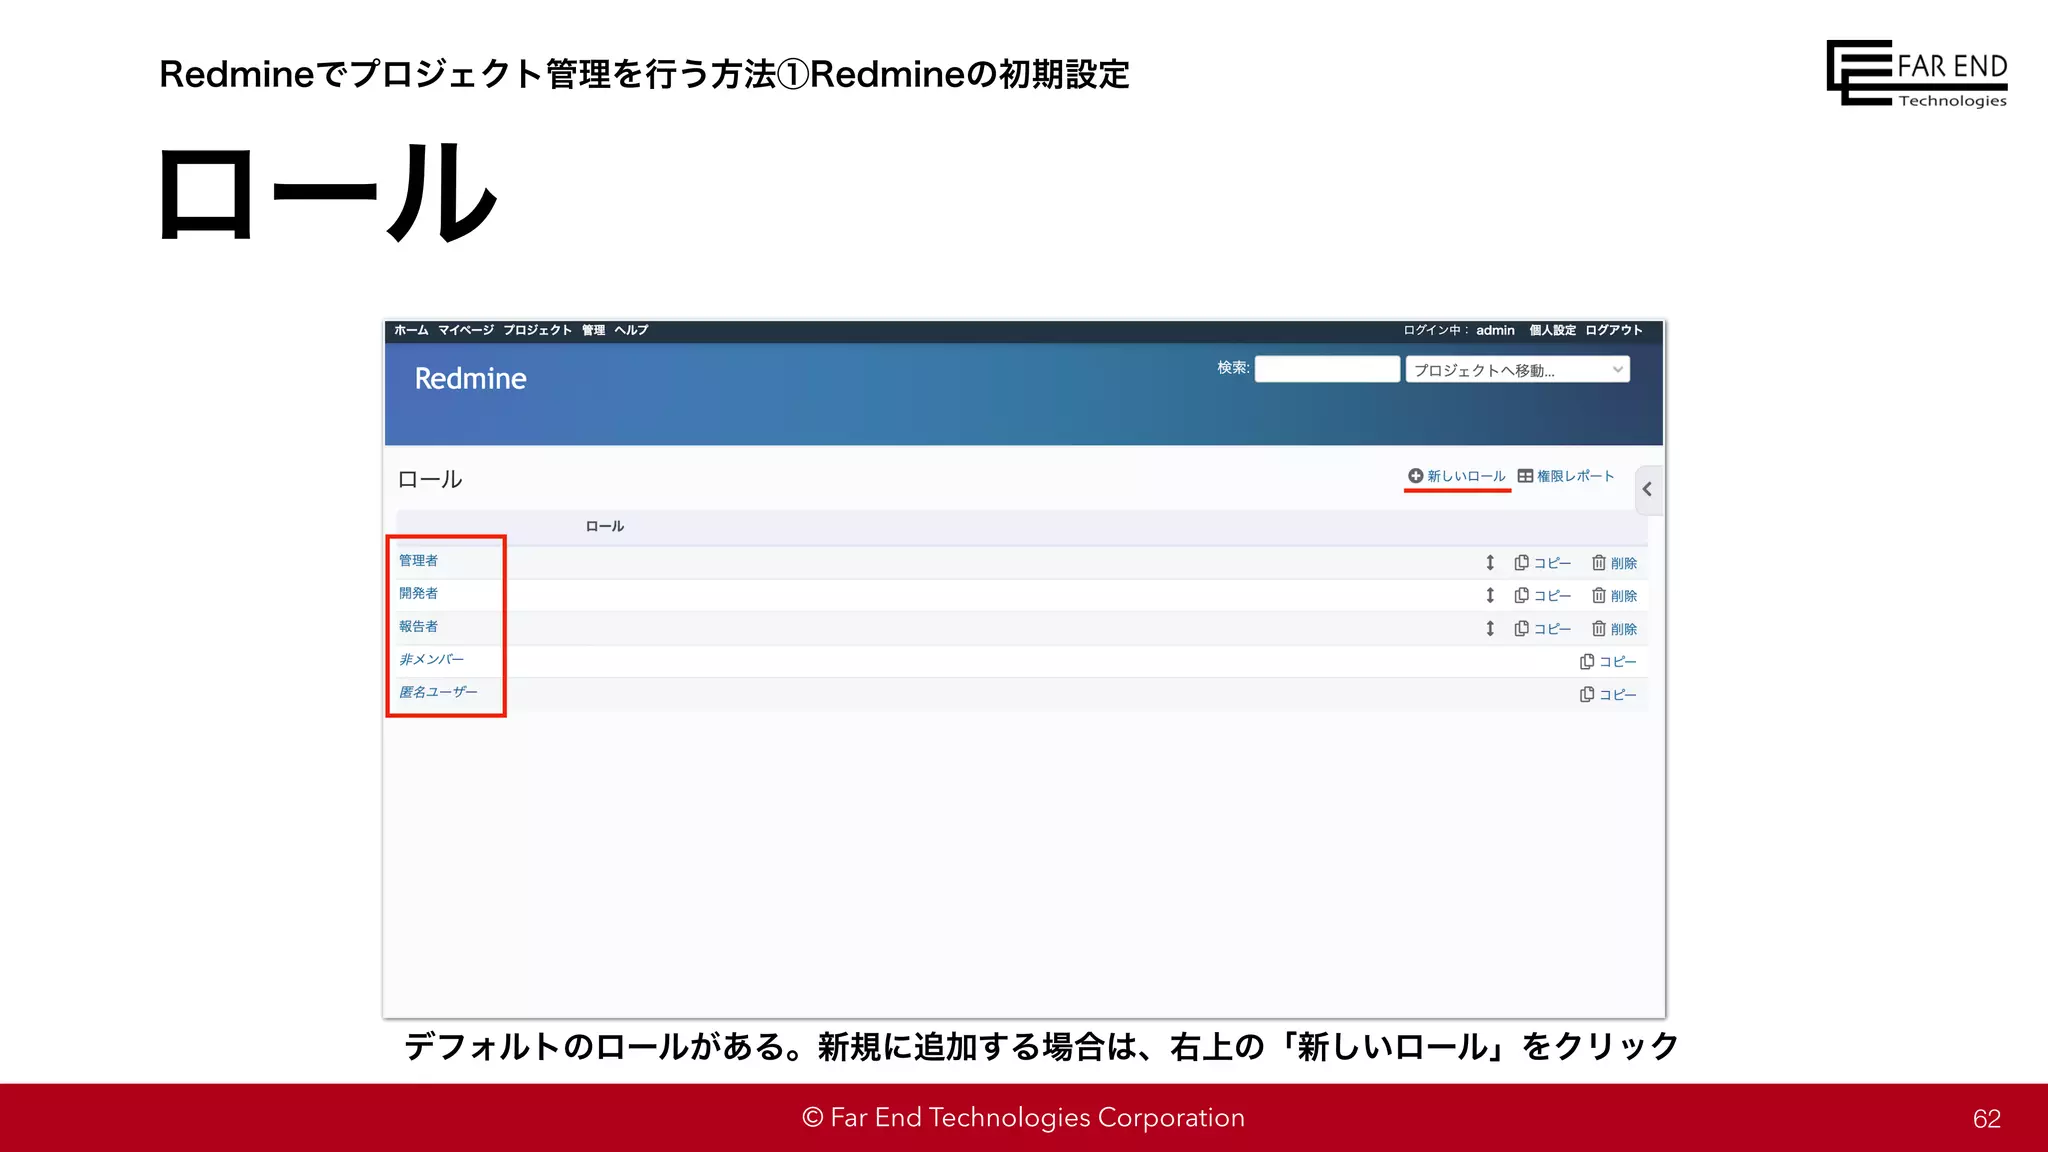Open the 開発者 role
This screenshot has width=2048, height=1152.
click(x=418, y=593)
